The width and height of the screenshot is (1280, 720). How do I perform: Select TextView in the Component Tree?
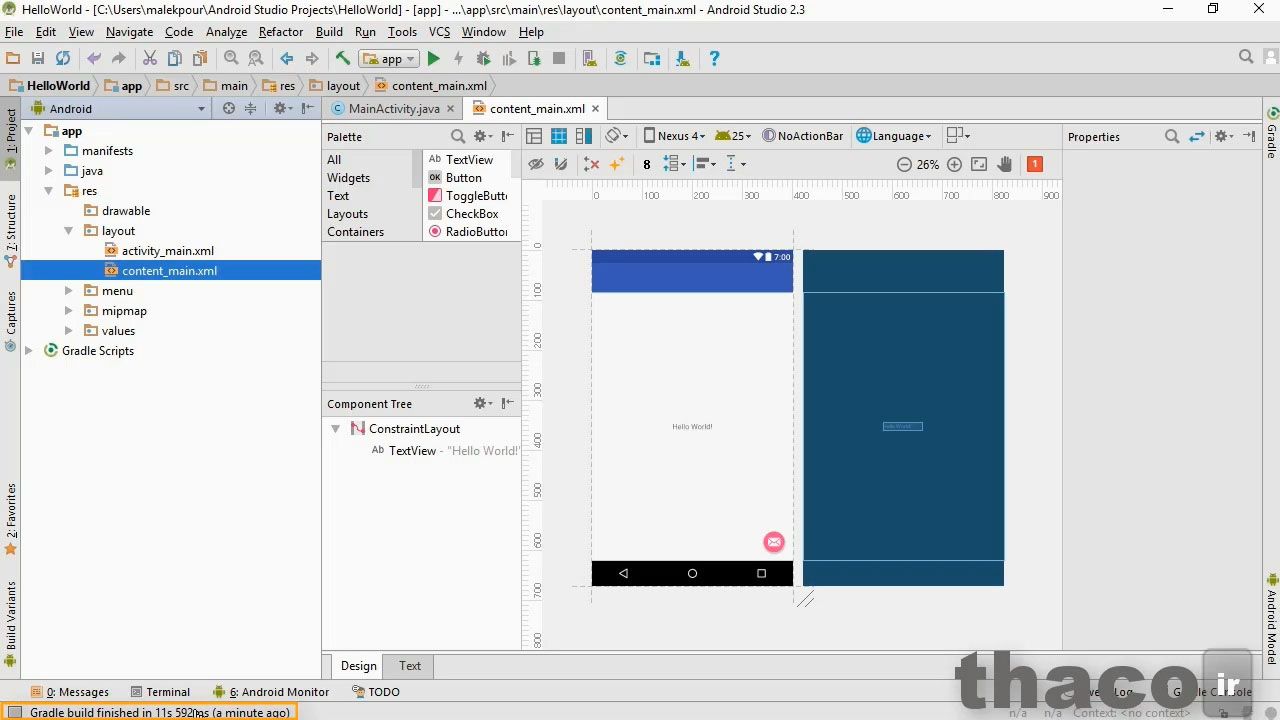point(412,451)
